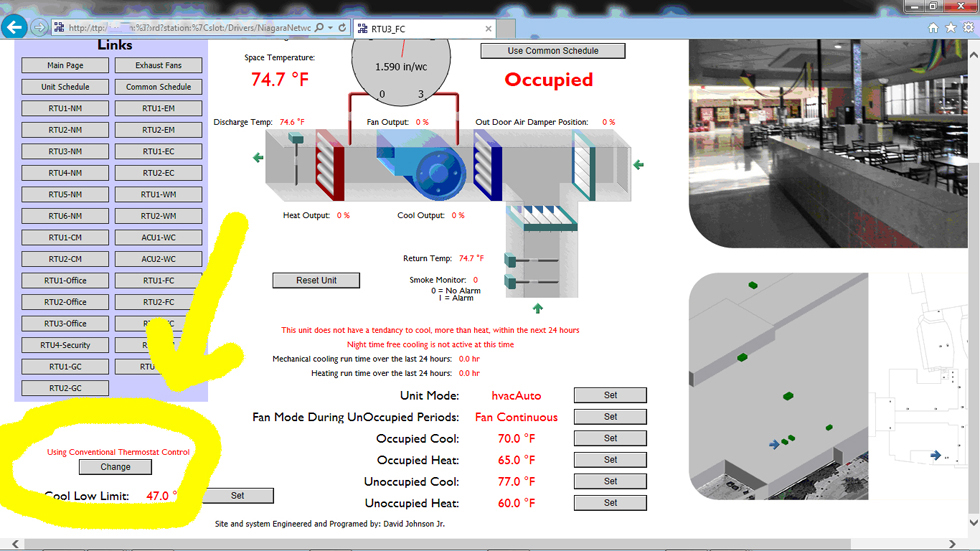This screenshot has height=551, width=980.
Task: Close the RTU3_FC tab
Action: pos(488,29)
